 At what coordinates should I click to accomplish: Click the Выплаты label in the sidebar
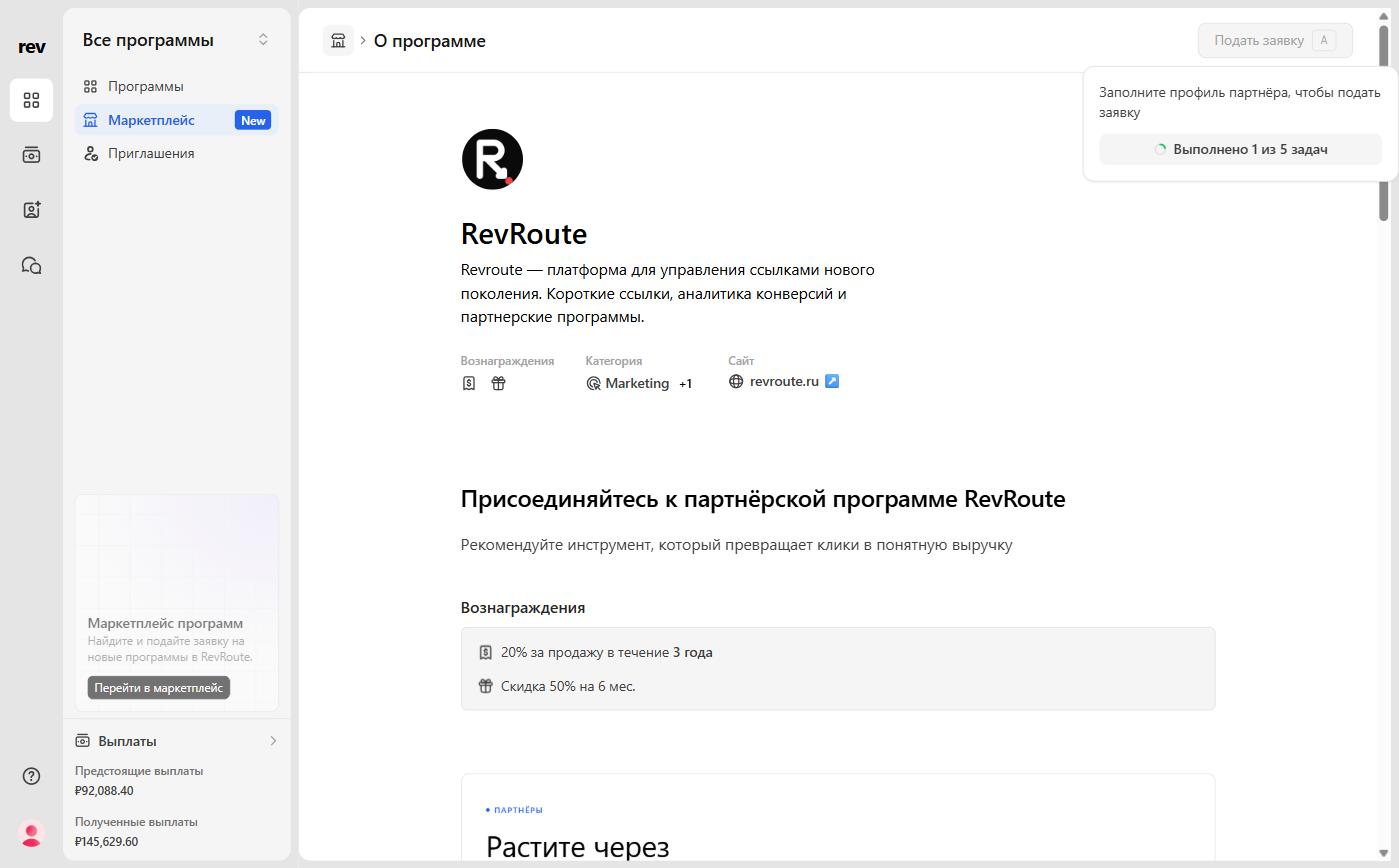(128, 741)
